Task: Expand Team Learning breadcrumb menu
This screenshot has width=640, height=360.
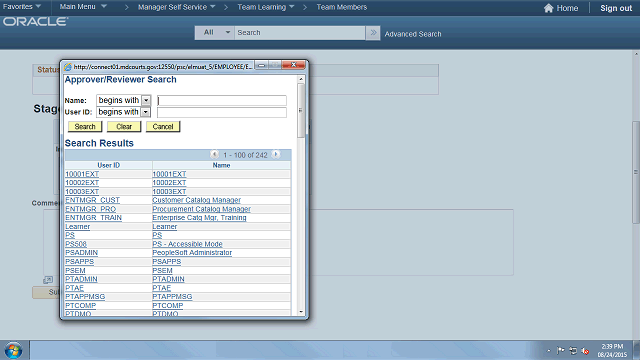Action: 266,7
